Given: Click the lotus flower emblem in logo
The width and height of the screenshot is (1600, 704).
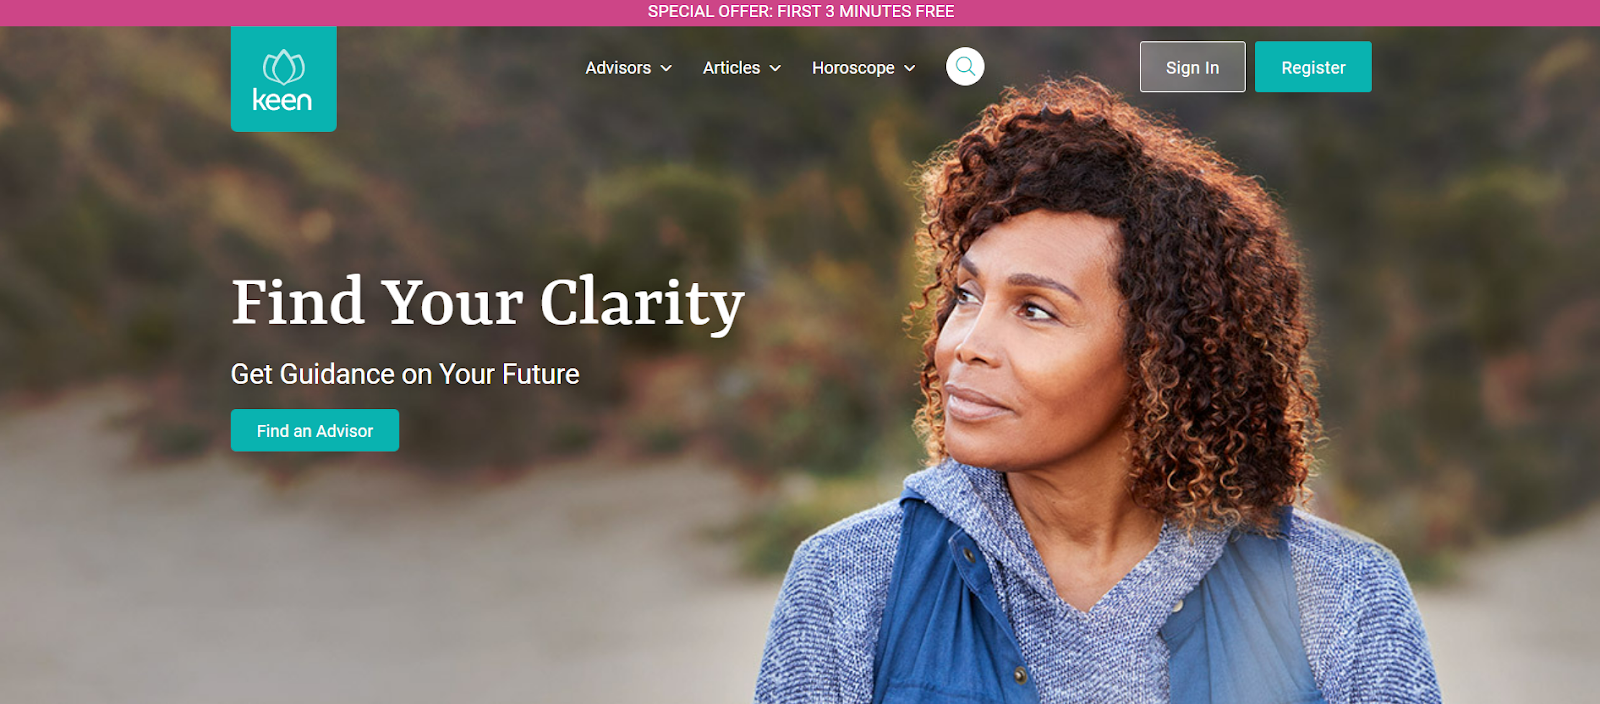Looking at the screenshot, I should click(283, 67).
